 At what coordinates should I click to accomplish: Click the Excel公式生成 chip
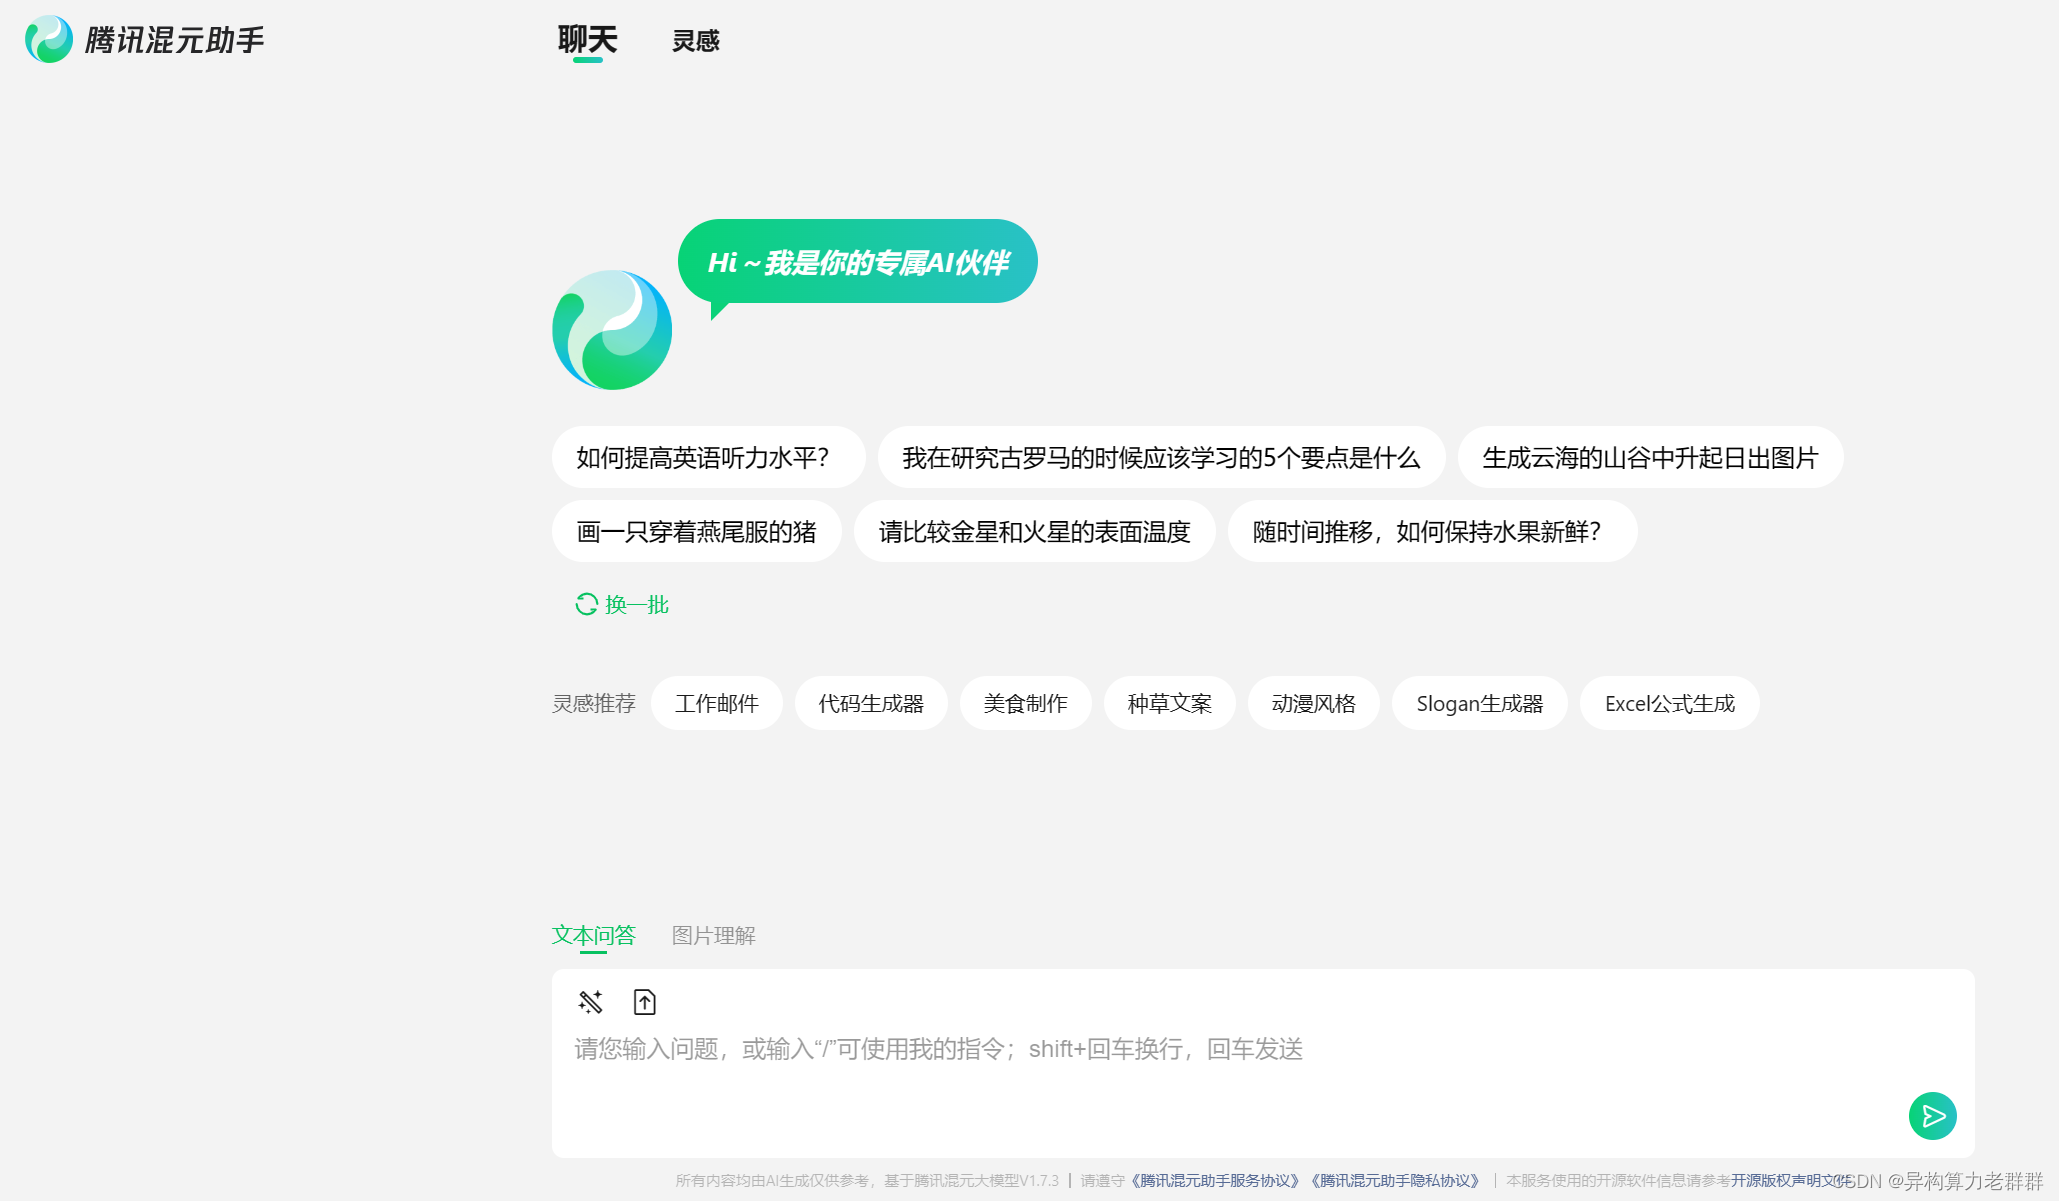point(1668,704)
